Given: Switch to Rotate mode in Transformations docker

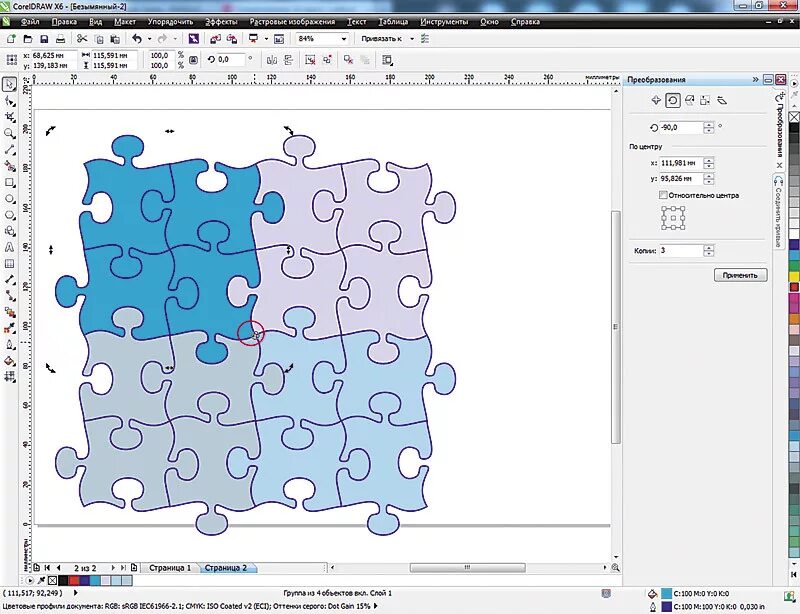Looking at the screenshot, I should [x=672, y=101].
